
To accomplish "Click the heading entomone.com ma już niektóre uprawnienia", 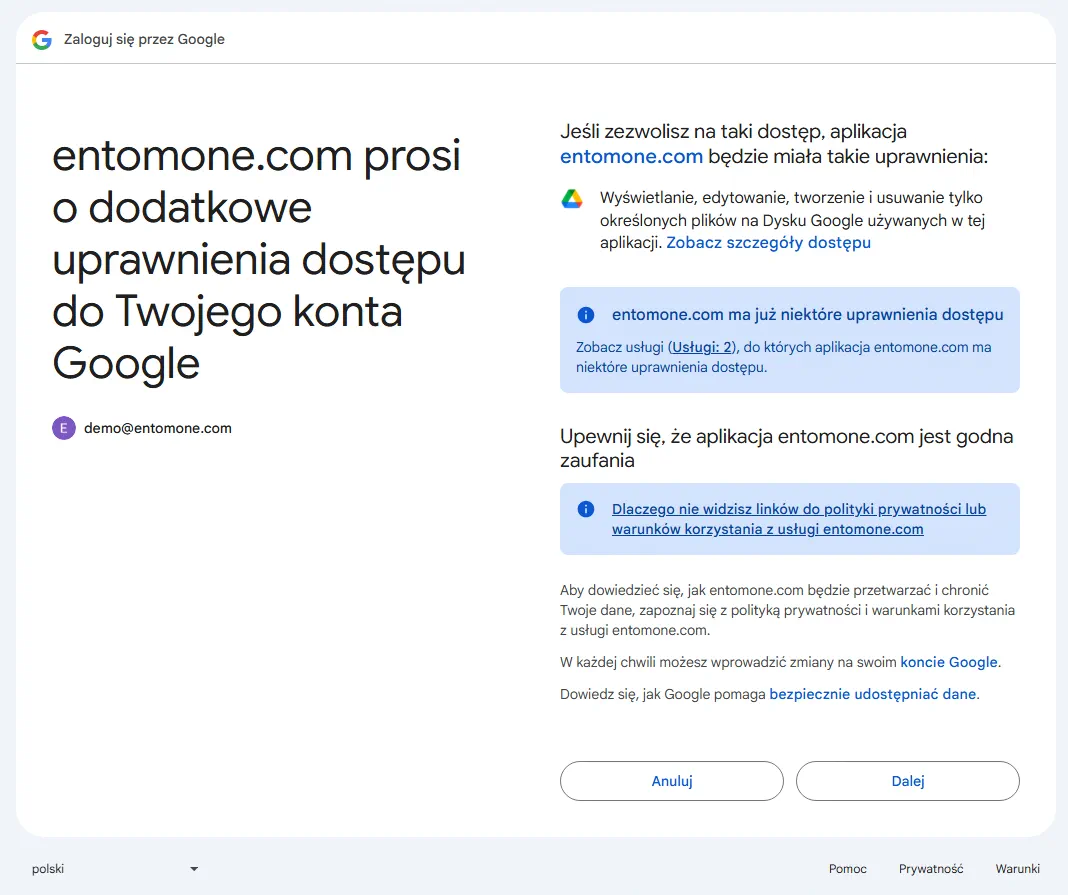I will coord(808,315).
